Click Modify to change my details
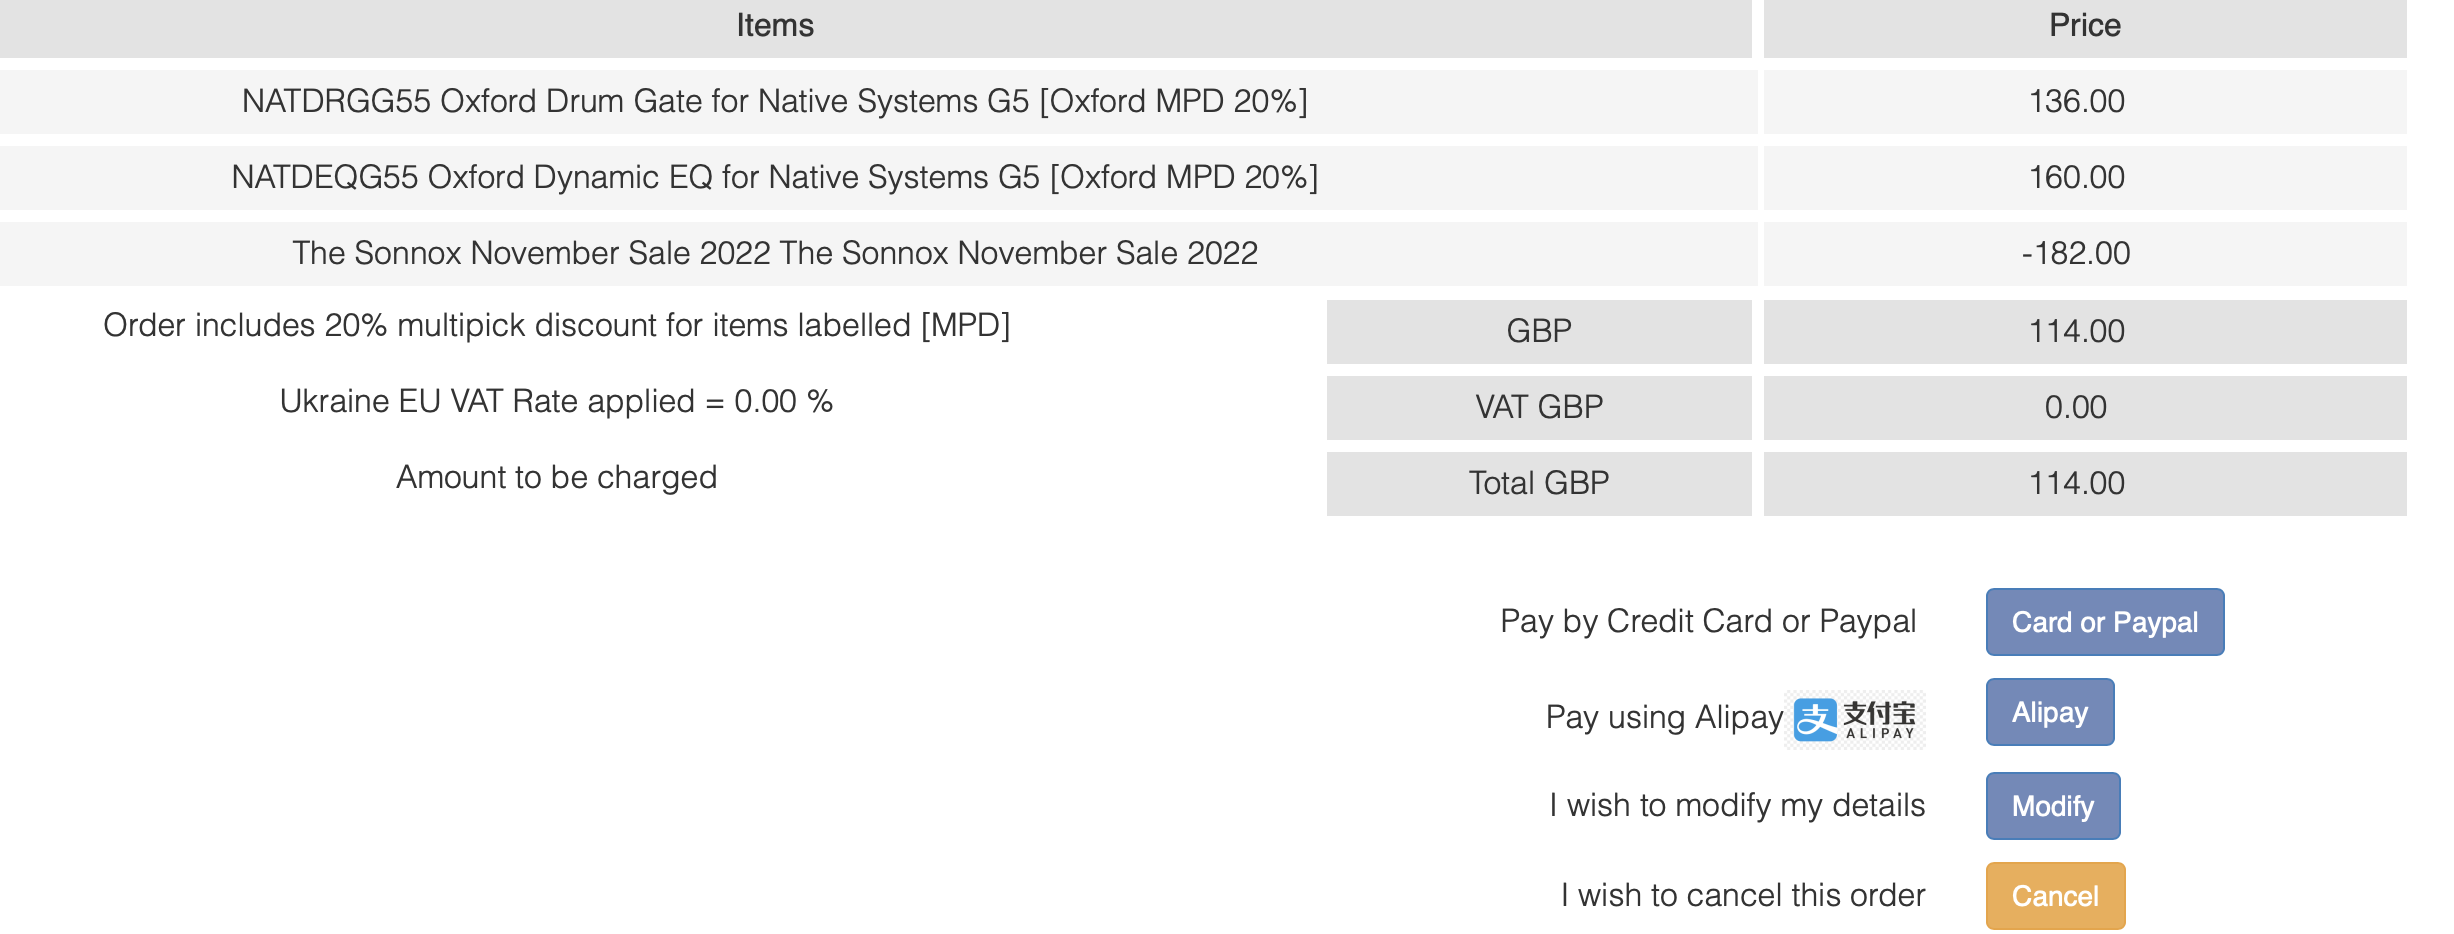 pyautogui.click(x=2052, y=806)
